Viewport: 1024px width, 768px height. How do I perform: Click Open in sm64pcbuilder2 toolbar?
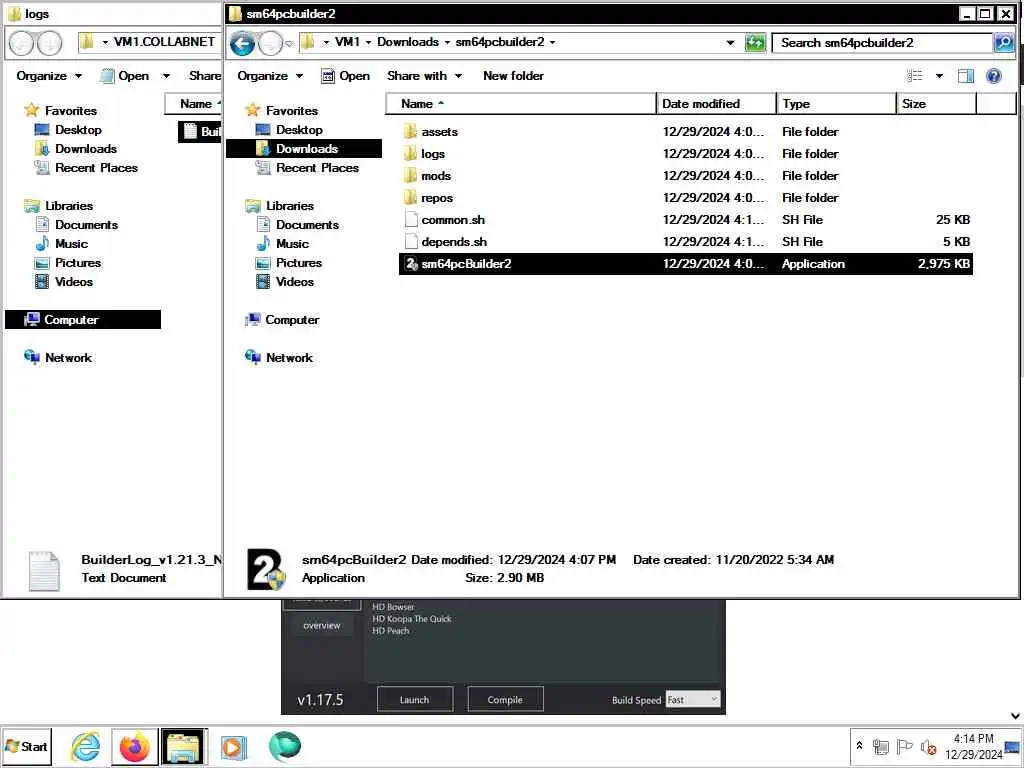tap(345, 76)
